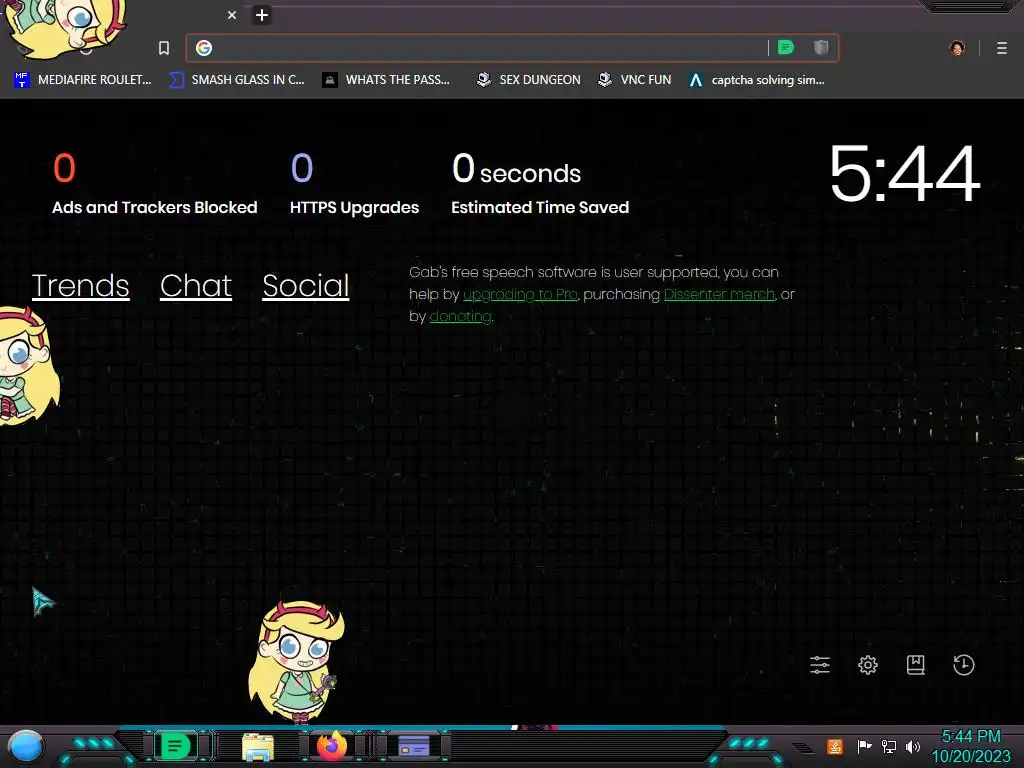Open the volume speaker tray icon

[913, 746]
